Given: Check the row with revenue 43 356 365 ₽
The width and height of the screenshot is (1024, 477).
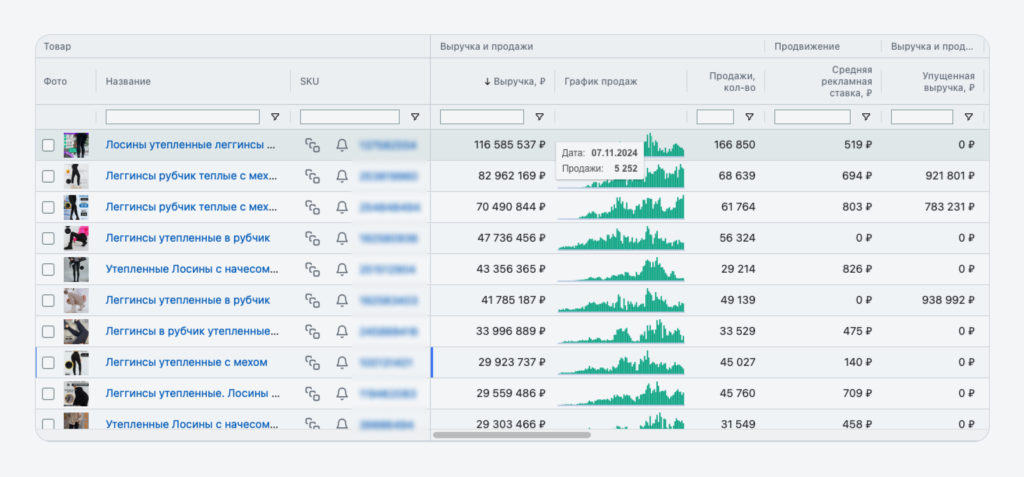Looking at the screenshot, I should [x=48, y=269].
